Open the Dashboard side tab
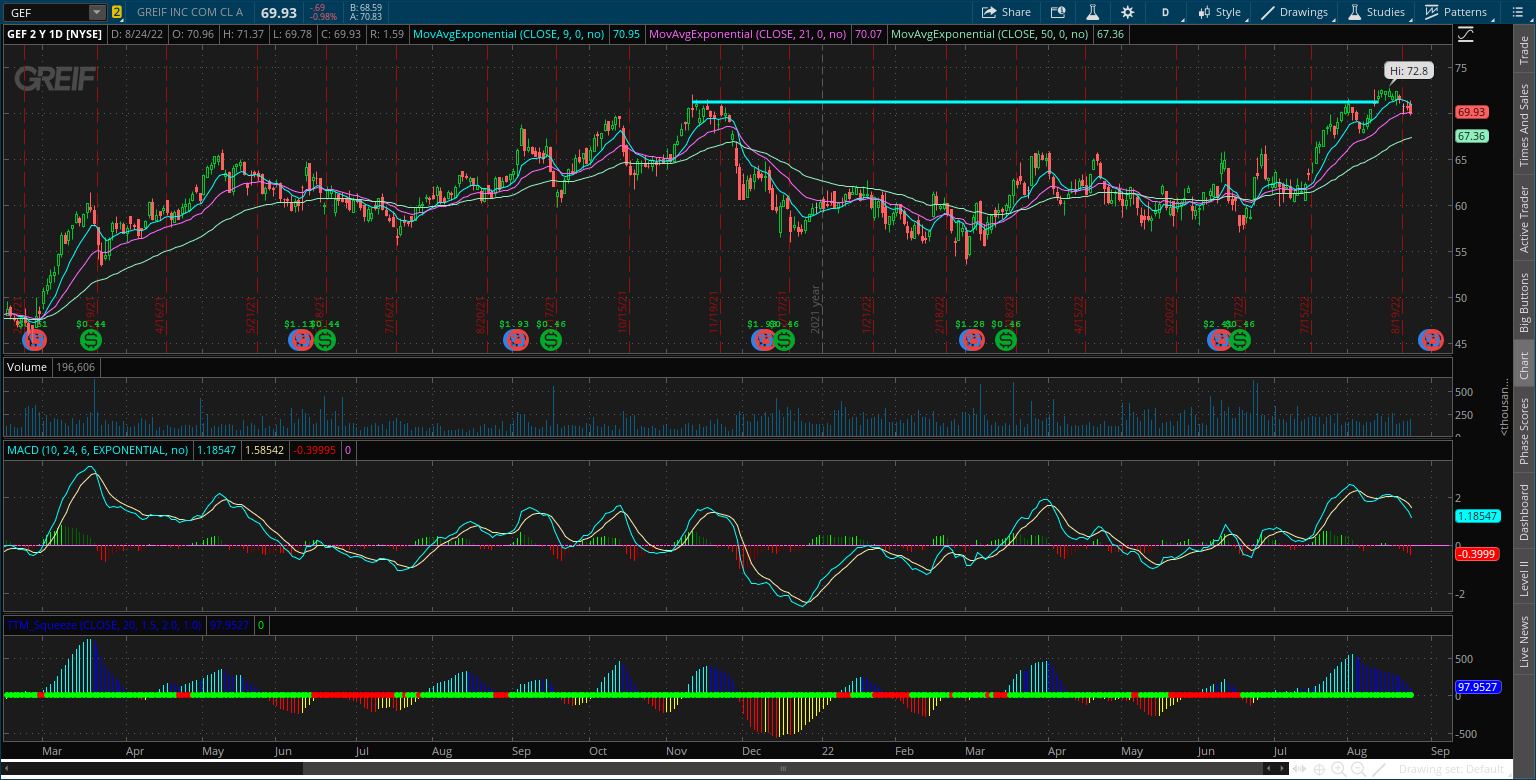The width and height of the screenshot is (1536, 780). (x=1524, y=513)
